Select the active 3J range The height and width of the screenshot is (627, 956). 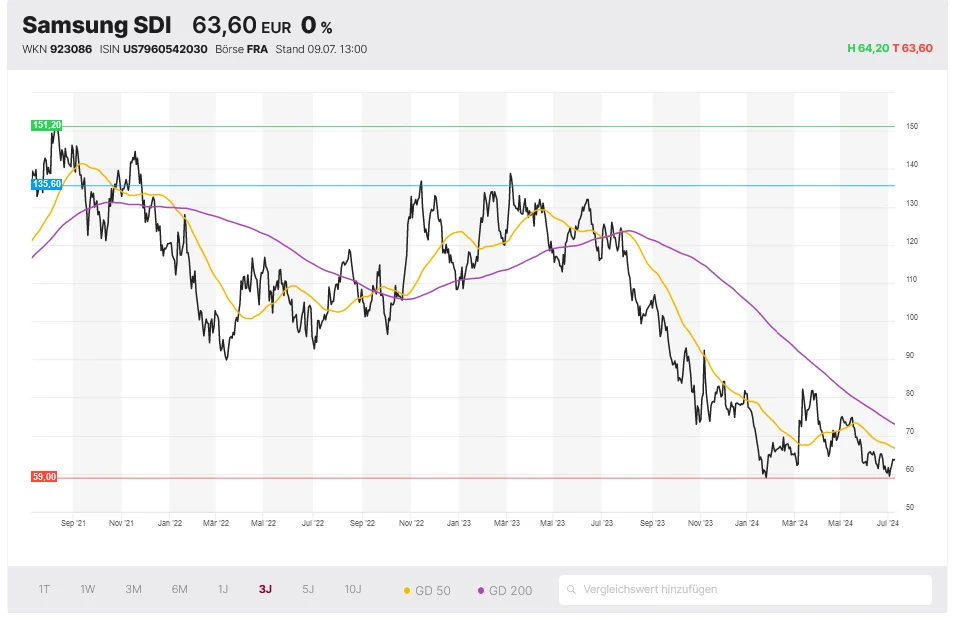pyautogui.click(x=265, y=590)
